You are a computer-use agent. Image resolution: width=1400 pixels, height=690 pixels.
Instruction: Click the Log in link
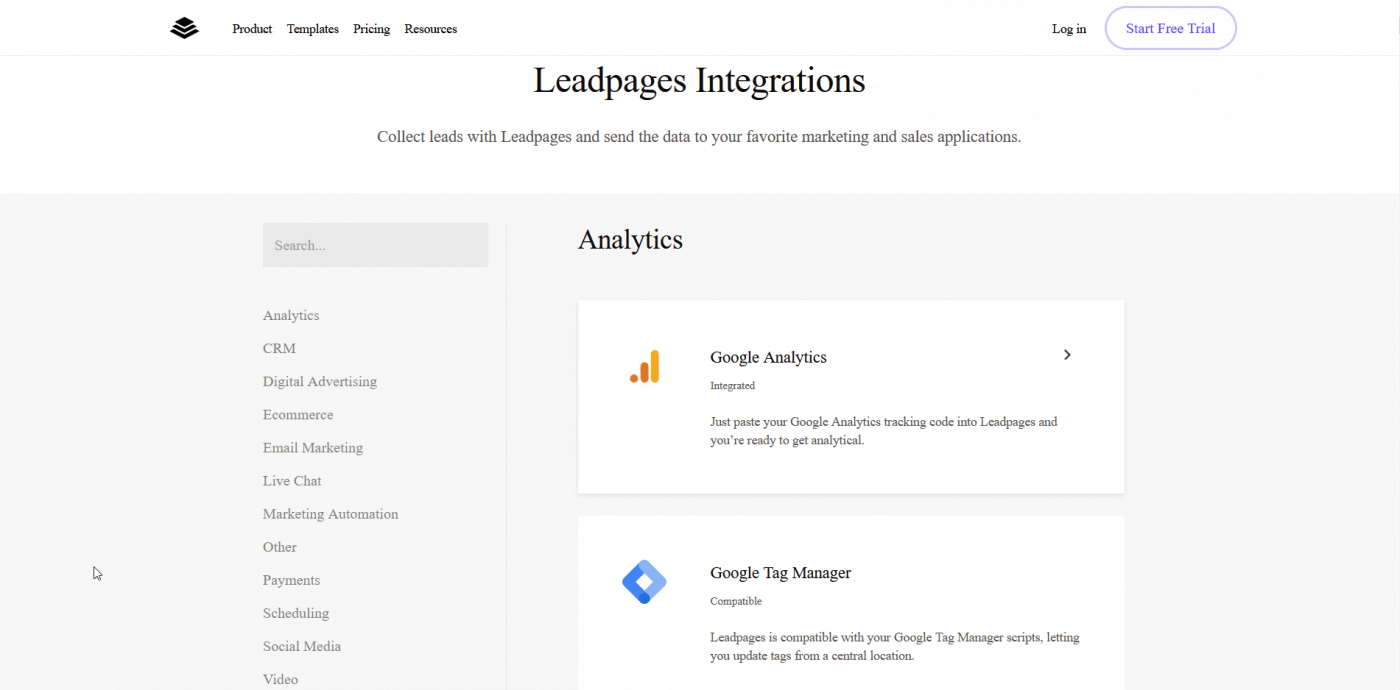tap(1069, 29)
